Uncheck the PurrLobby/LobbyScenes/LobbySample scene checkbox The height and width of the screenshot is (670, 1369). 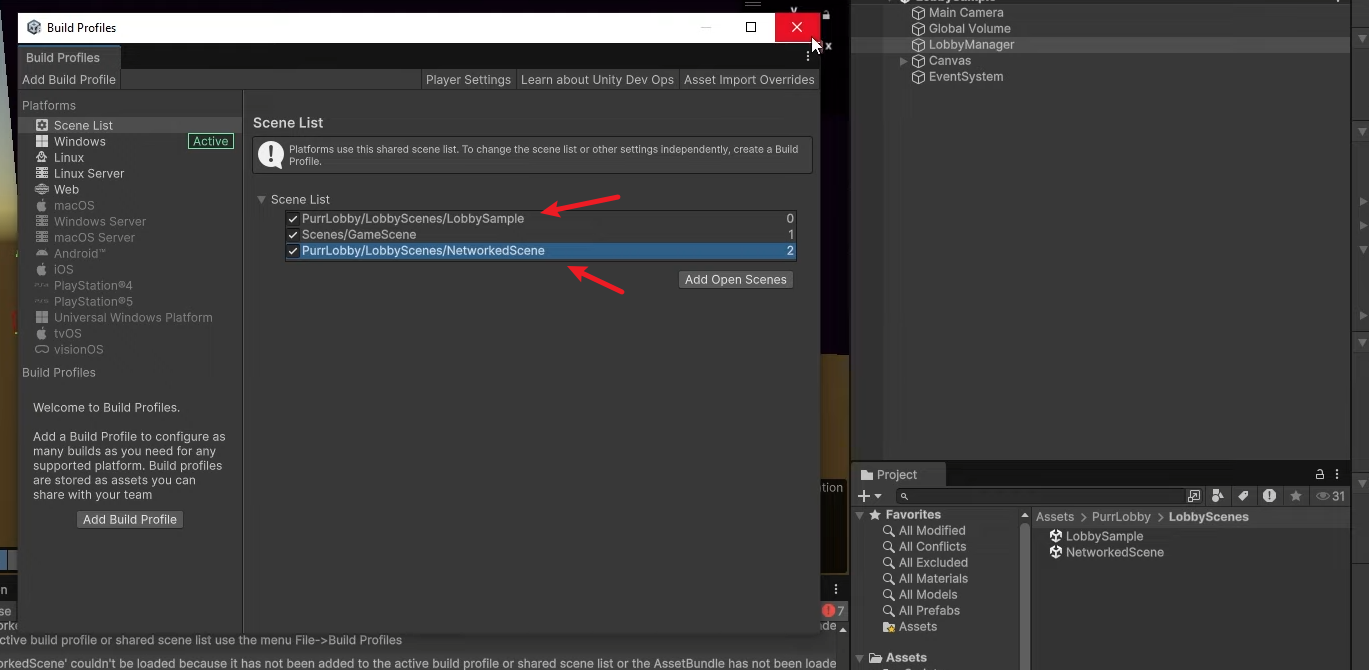pos(293,219)
